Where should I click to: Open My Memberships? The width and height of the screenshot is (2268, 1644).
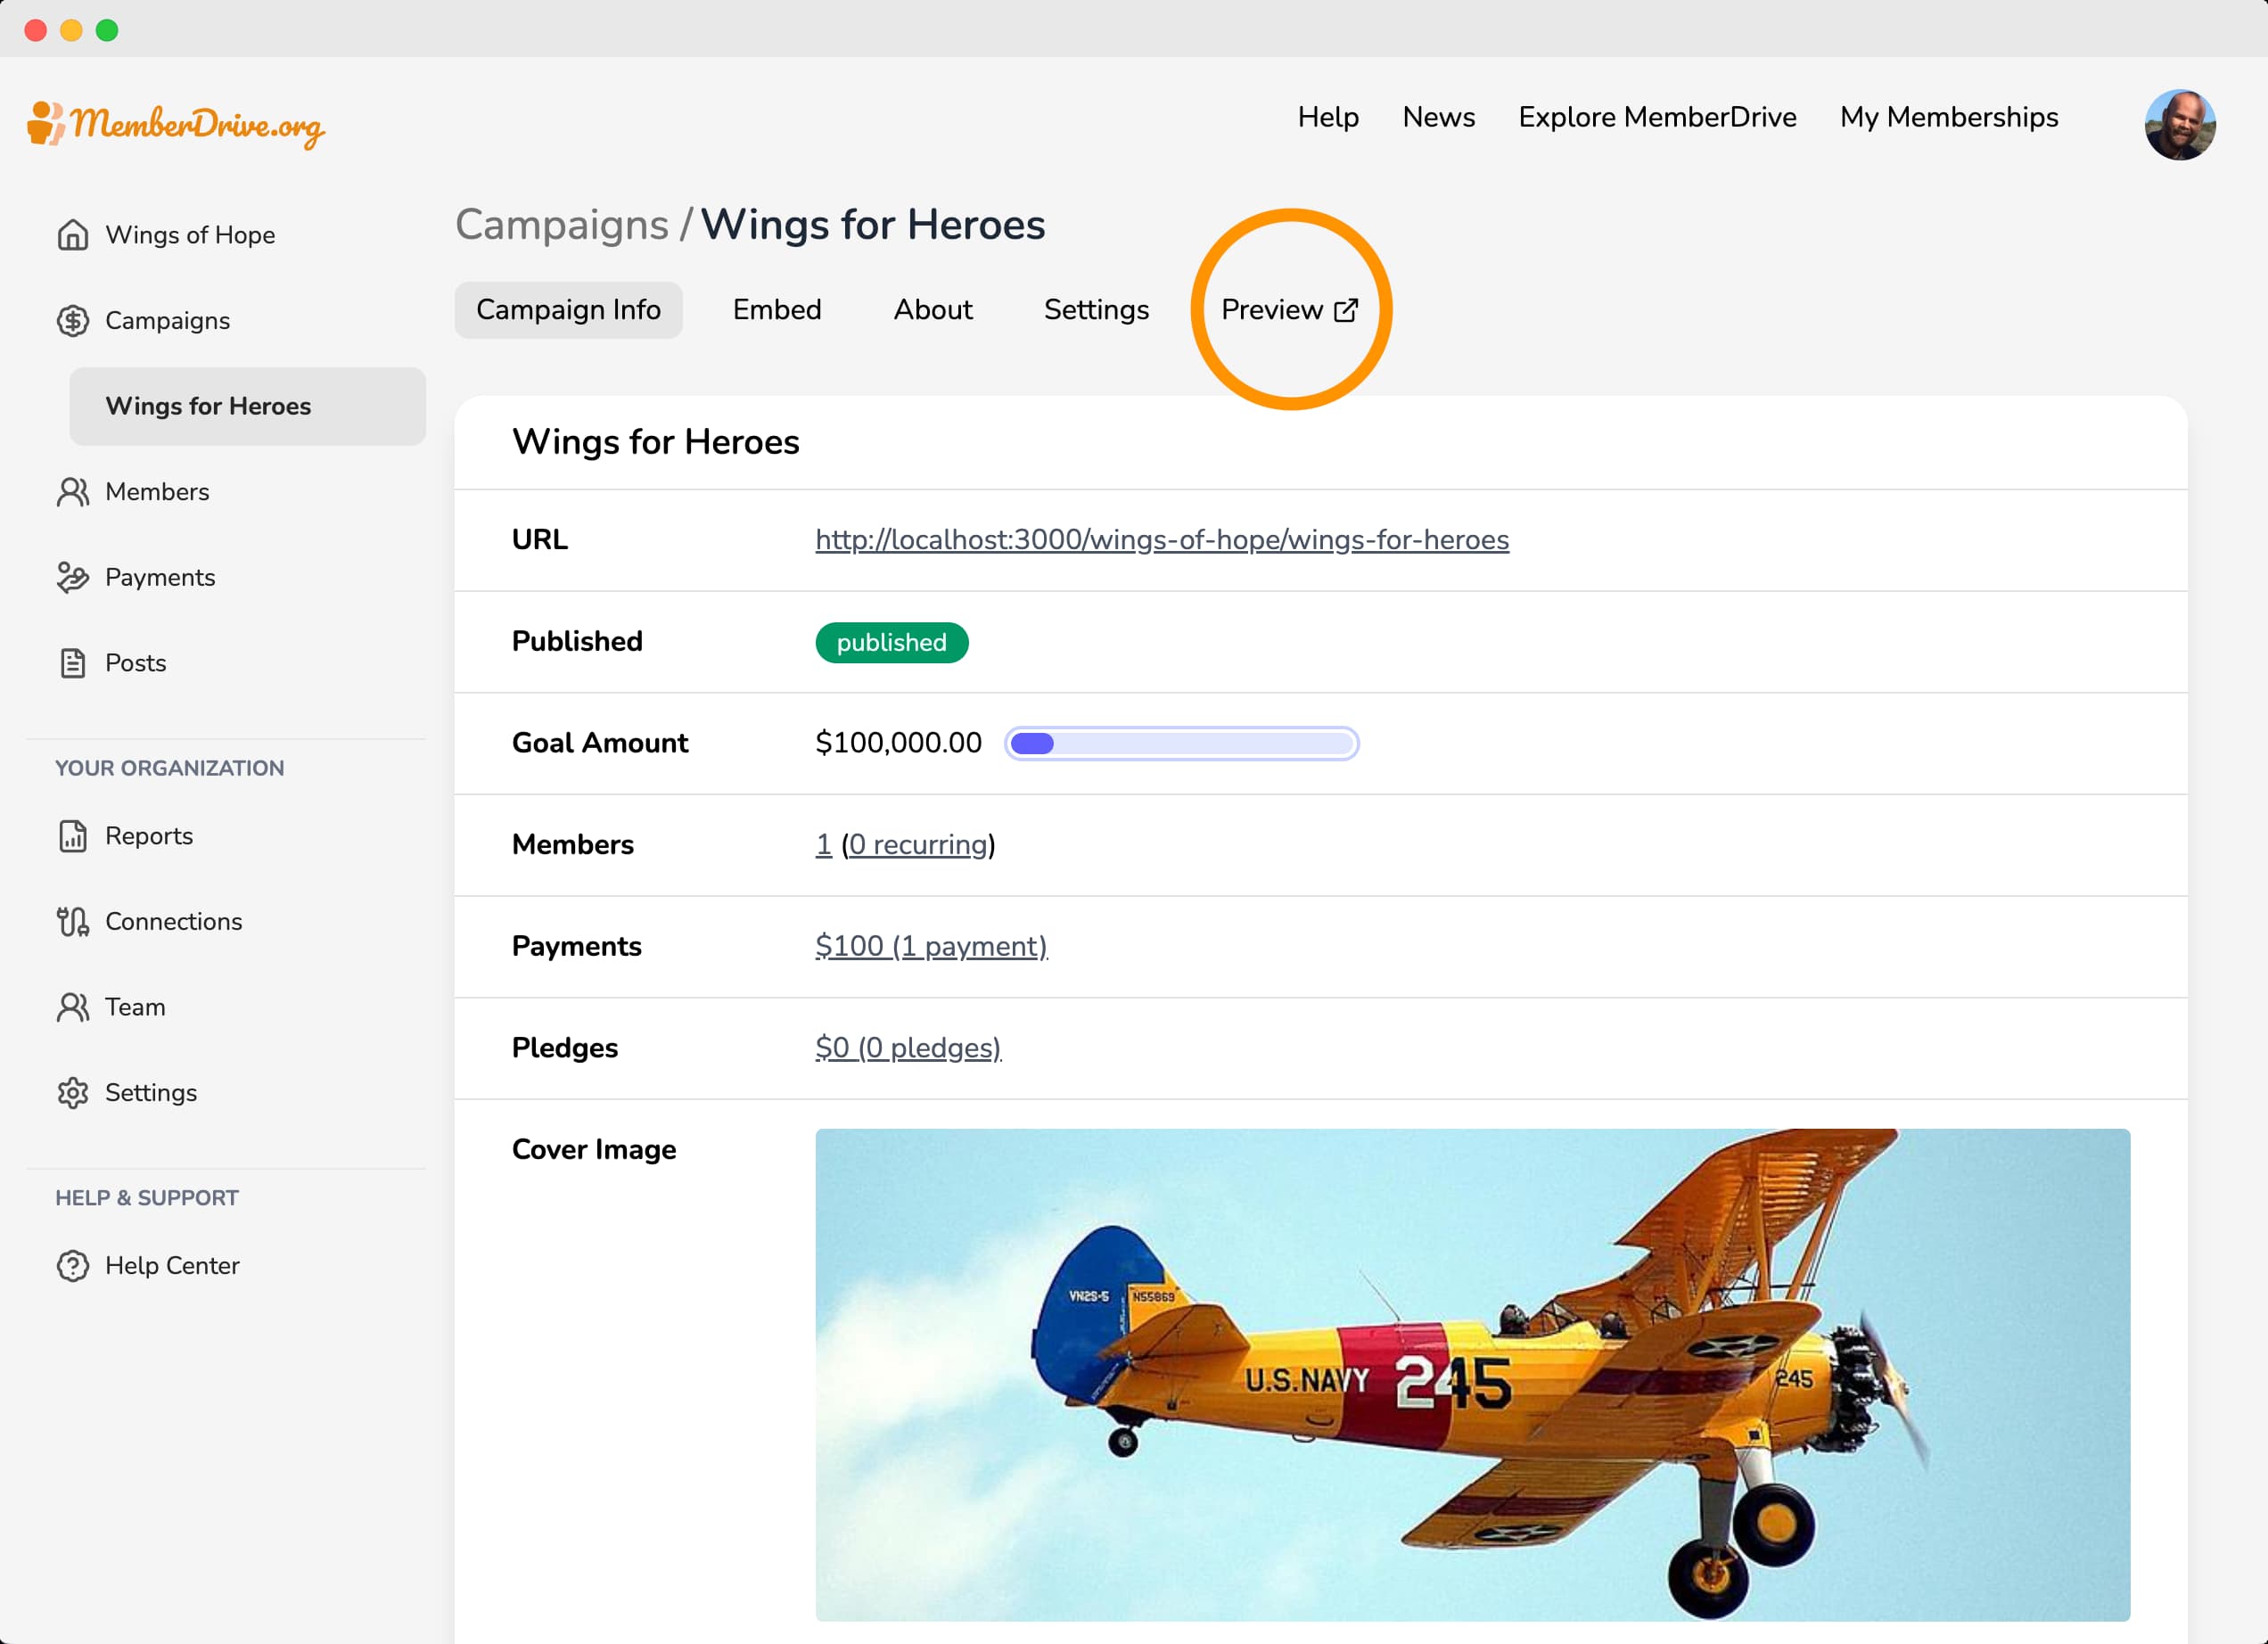[1948, 117]
